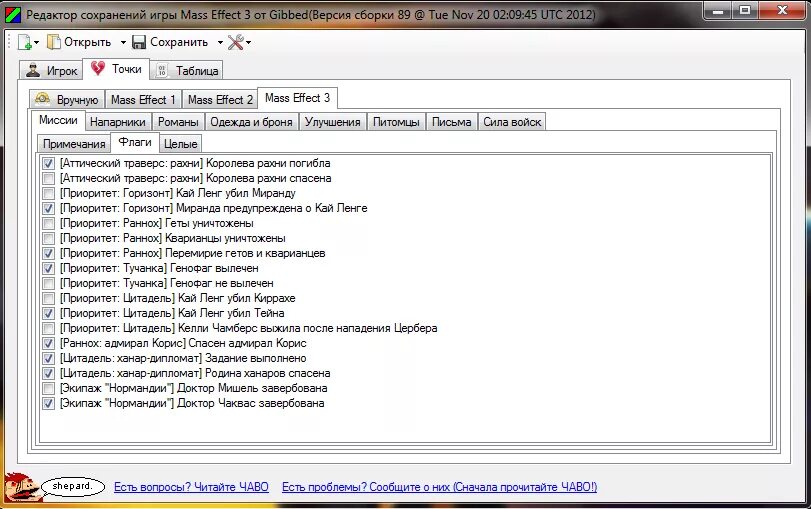The height and width of the screenshot is (509, 811).
Task: Check Кварианцы уничтожены flag
Action: [x=49, y=238]
